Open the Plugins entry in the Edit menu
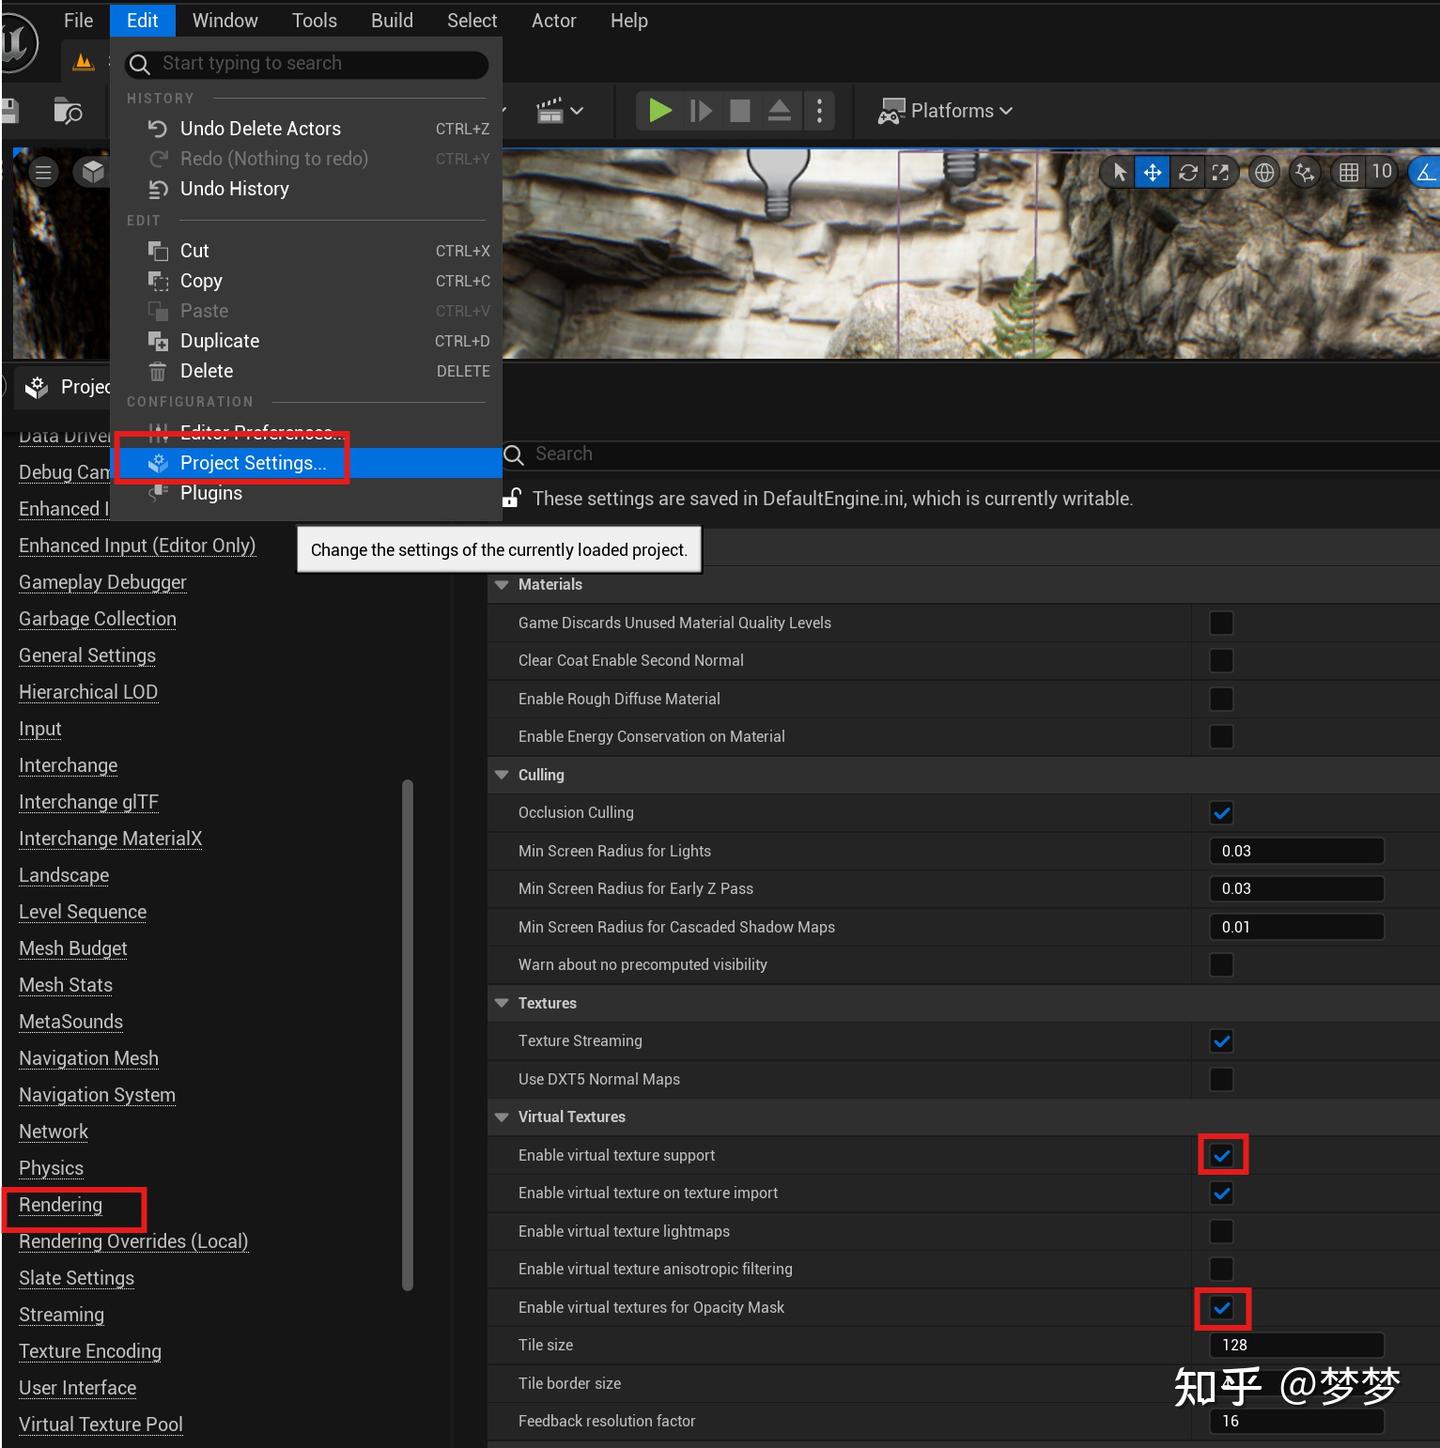This screenshot has height=1448, width=1440. click(x=210, y=492)
